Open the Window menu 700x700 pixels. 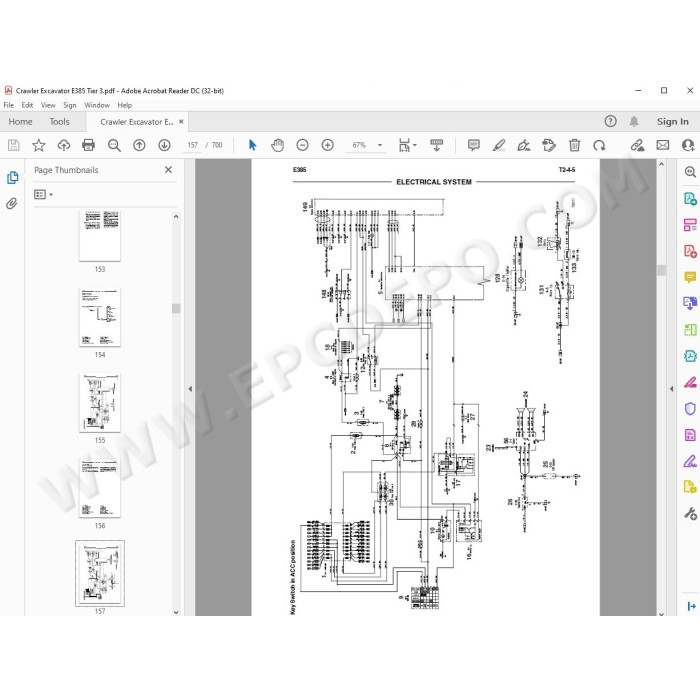click(x=97, y=105)
